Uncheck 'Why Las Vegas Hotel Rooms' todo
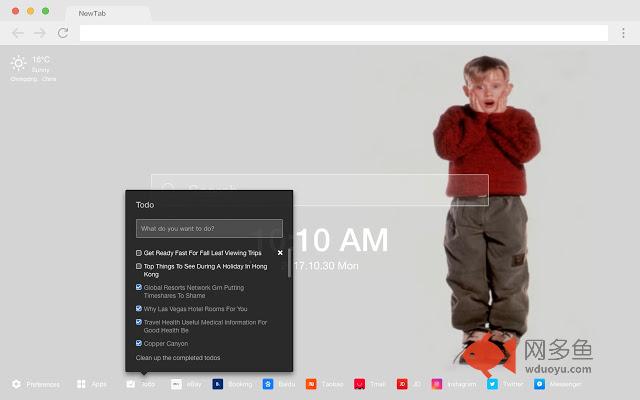 pos(139,309)
